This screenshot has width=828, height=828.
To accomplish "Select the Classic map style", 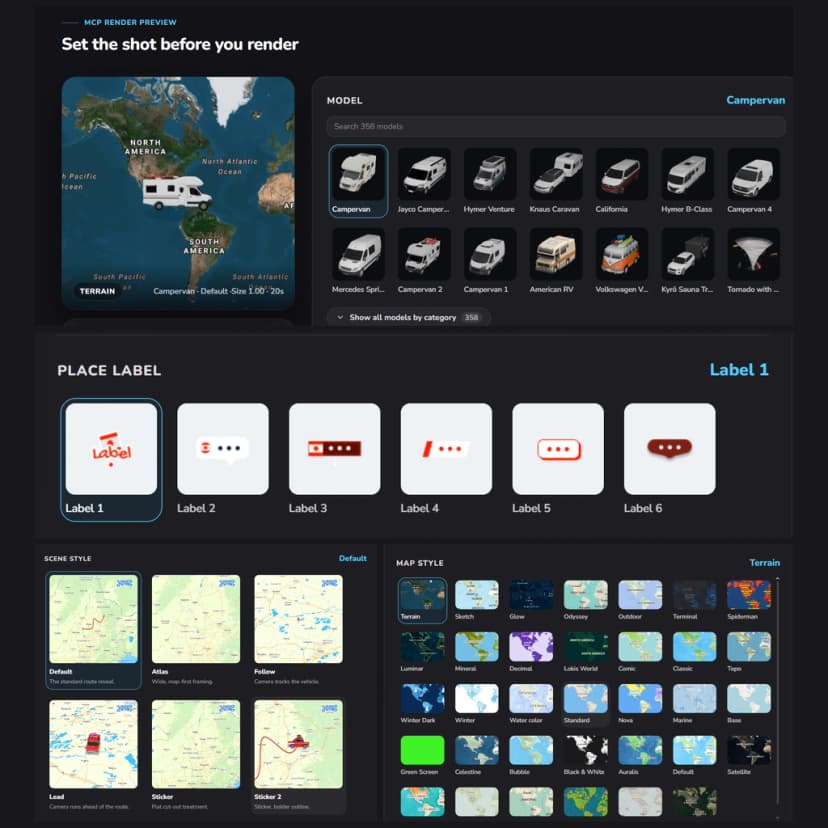I will (x=694, y=646).
